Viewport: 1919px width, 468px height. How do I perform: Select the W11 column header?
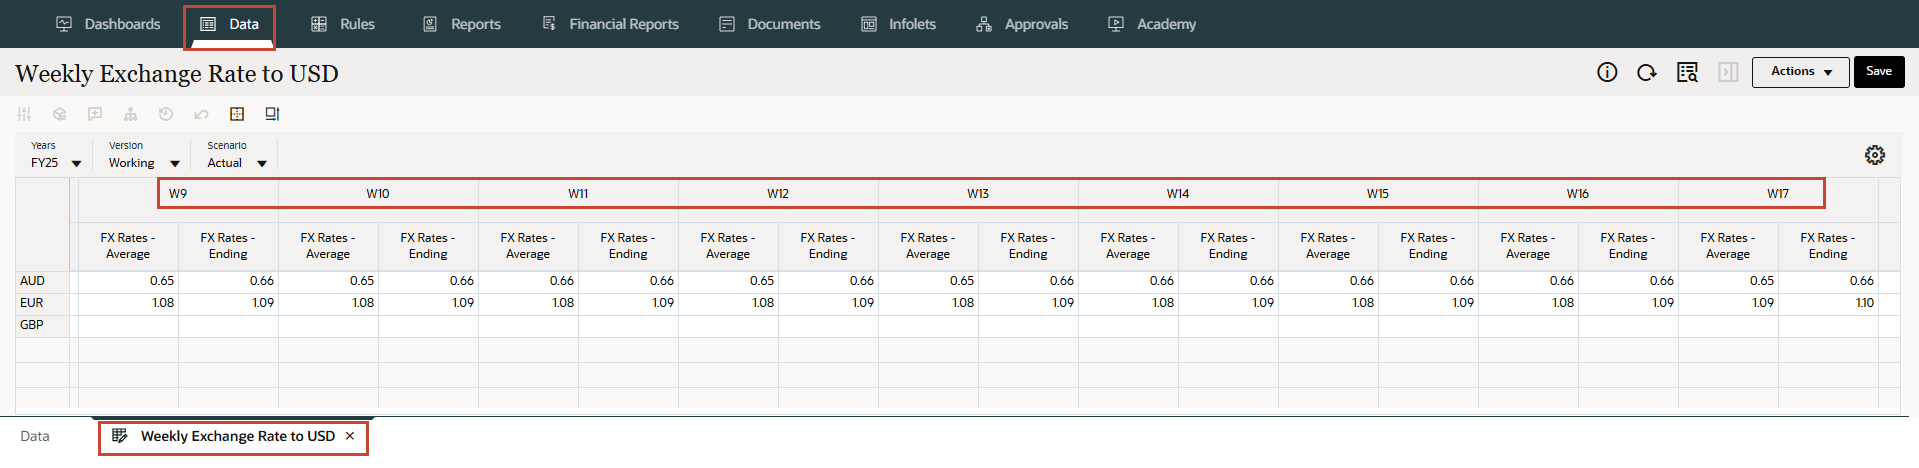(578, 194)
